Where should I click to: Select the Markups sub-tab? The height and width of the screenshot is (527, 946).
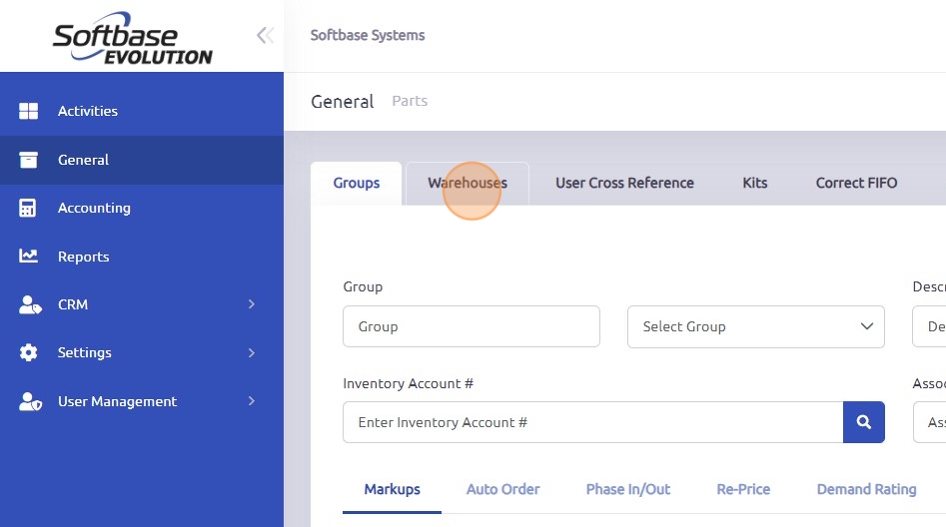point(392,490)
